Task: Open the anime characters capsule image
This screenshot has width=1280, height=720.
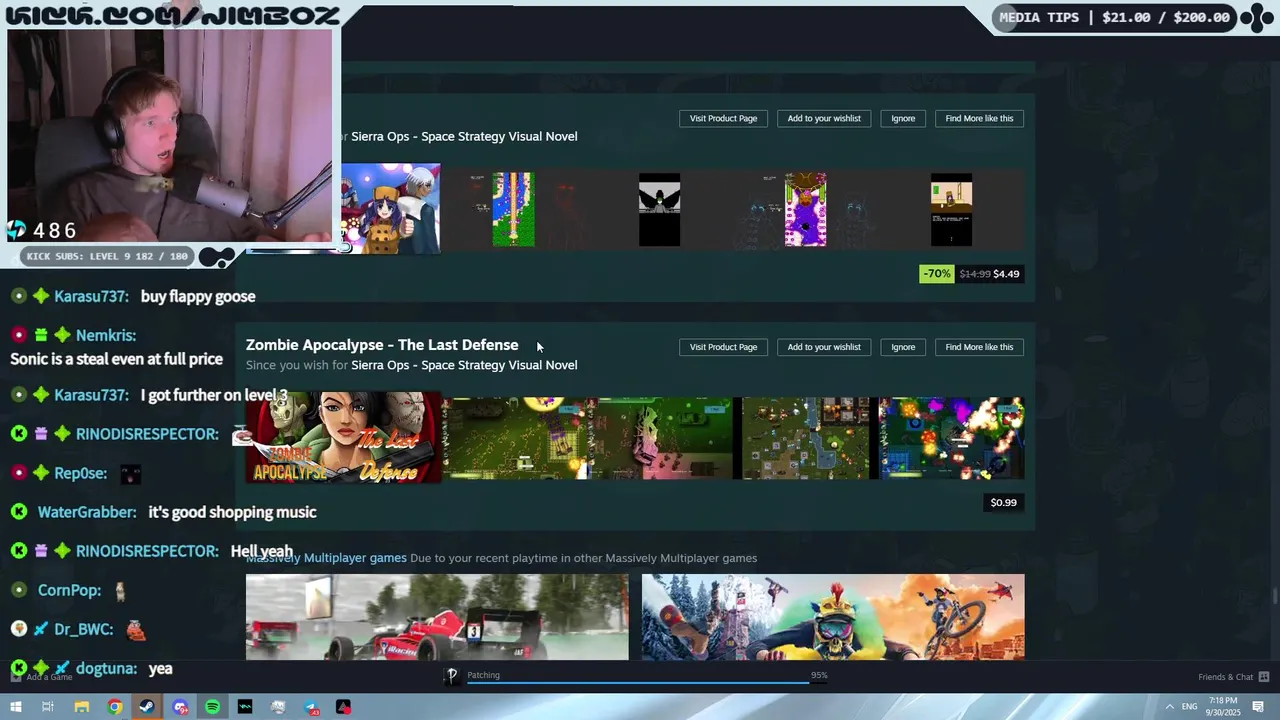Action: coord(391,209)
